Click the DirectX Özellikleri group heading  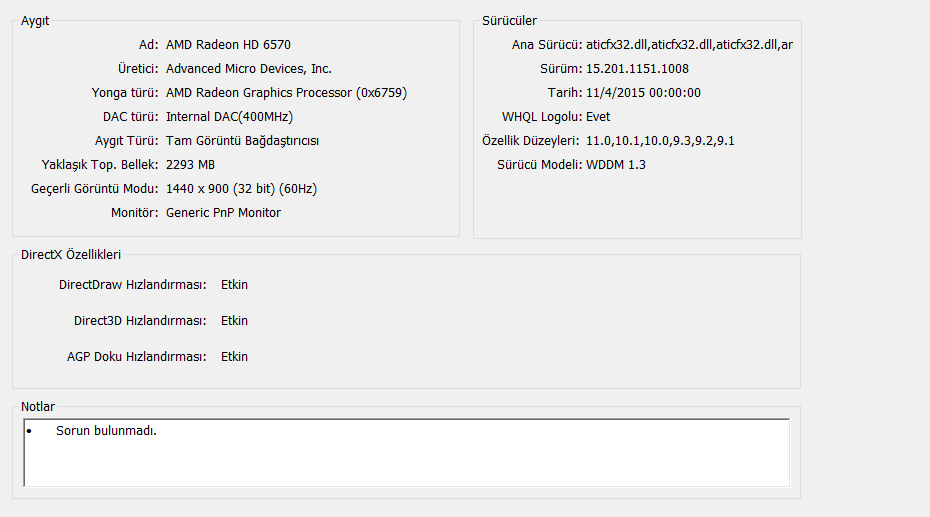pyautogui.click(x=71, y=255)
